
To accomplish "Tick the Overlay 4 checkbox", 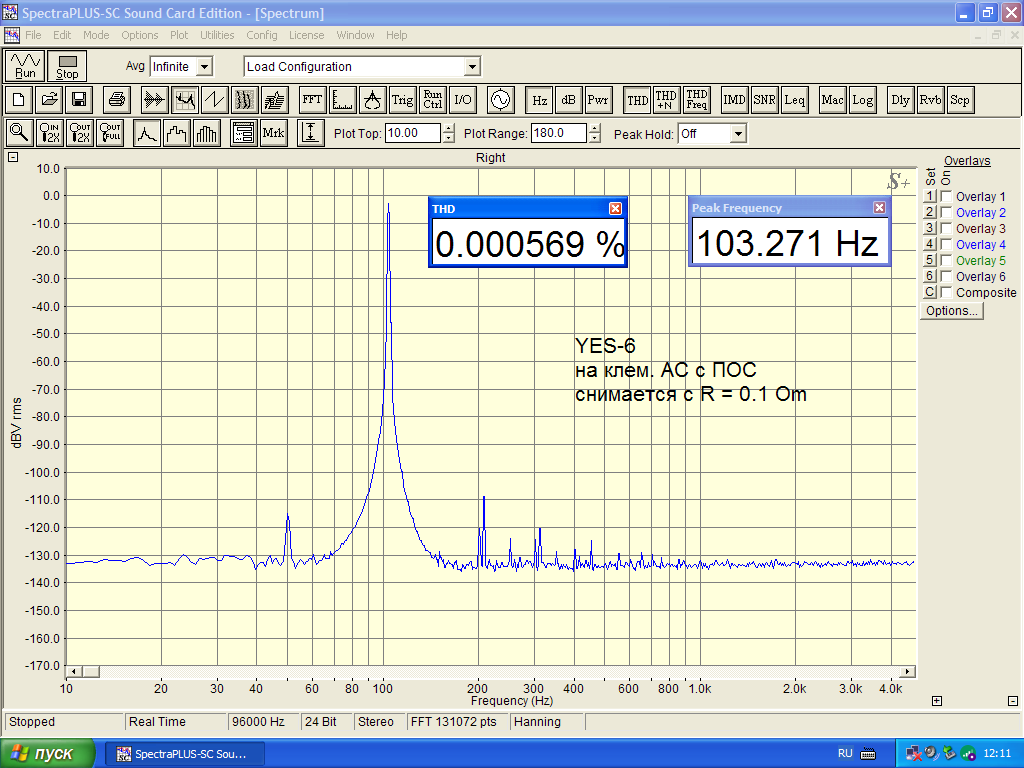I will 946,245.
